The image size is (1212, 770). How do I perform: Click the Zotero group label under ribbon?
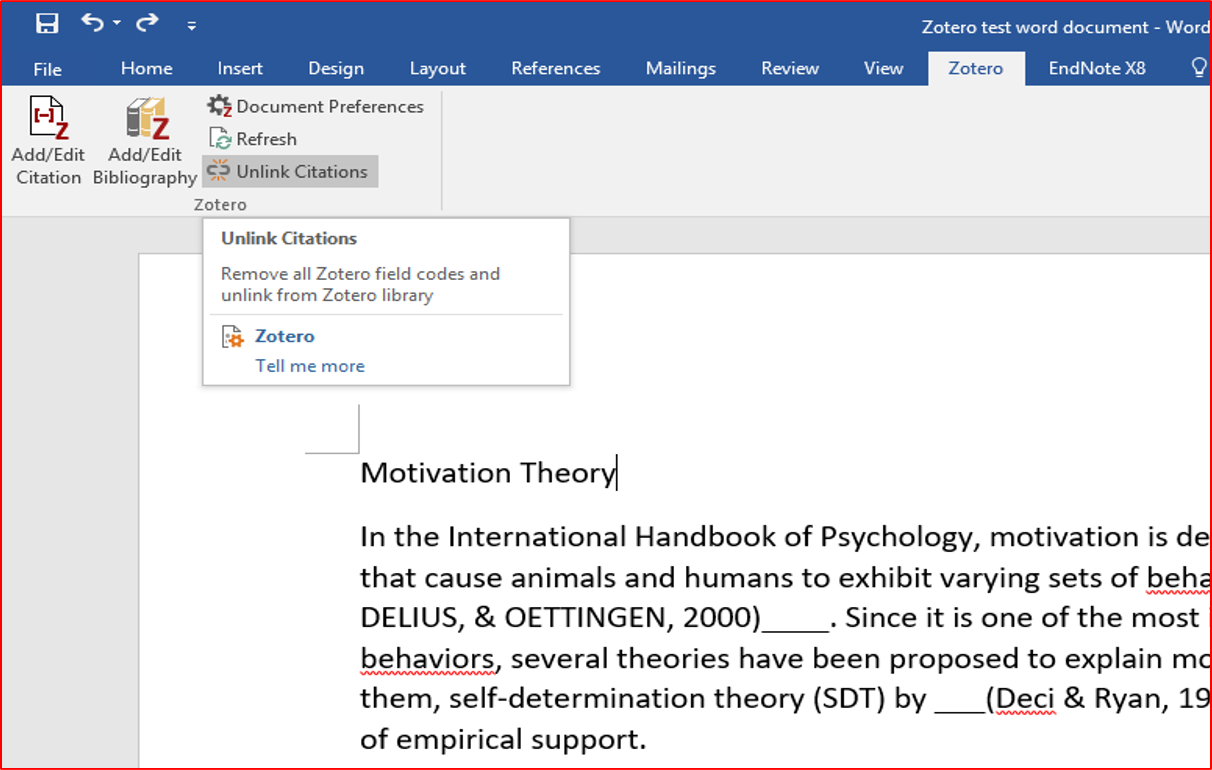tap(220, 204)
